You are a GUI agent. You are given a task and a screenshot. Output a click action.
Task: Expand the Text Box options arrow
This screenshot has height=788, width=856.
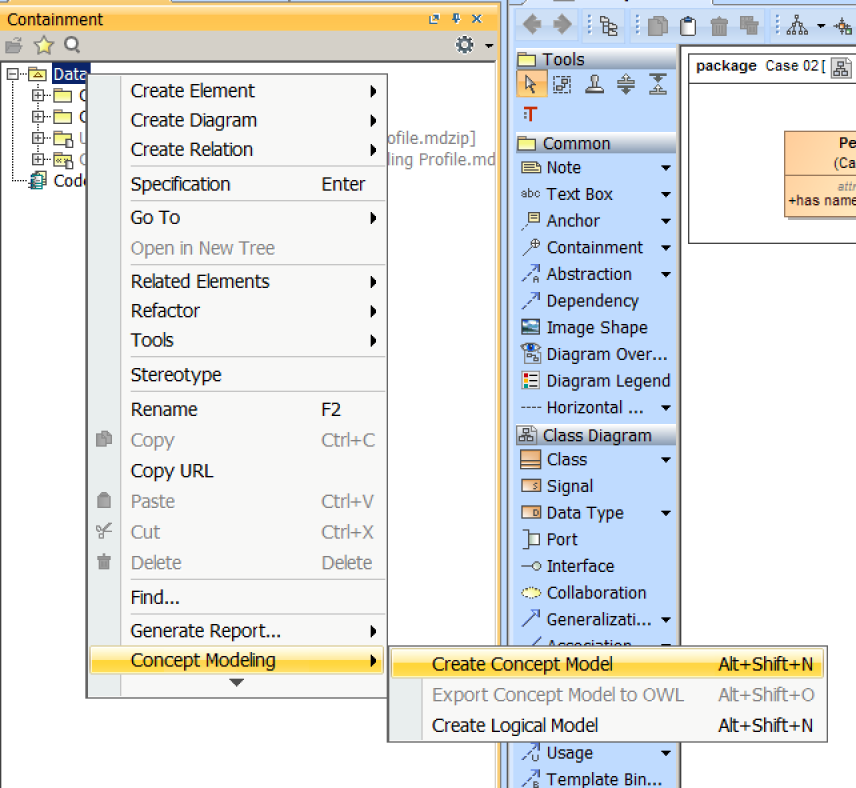(666, 195)
